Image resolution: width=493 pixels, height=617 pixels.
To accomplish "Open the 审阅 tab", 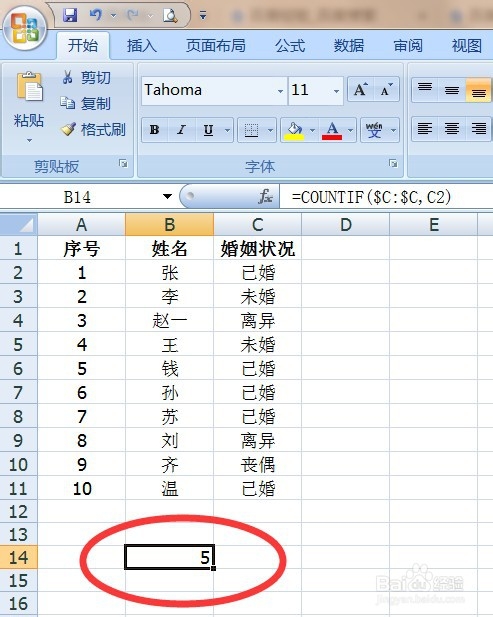I will click(408, 45).
